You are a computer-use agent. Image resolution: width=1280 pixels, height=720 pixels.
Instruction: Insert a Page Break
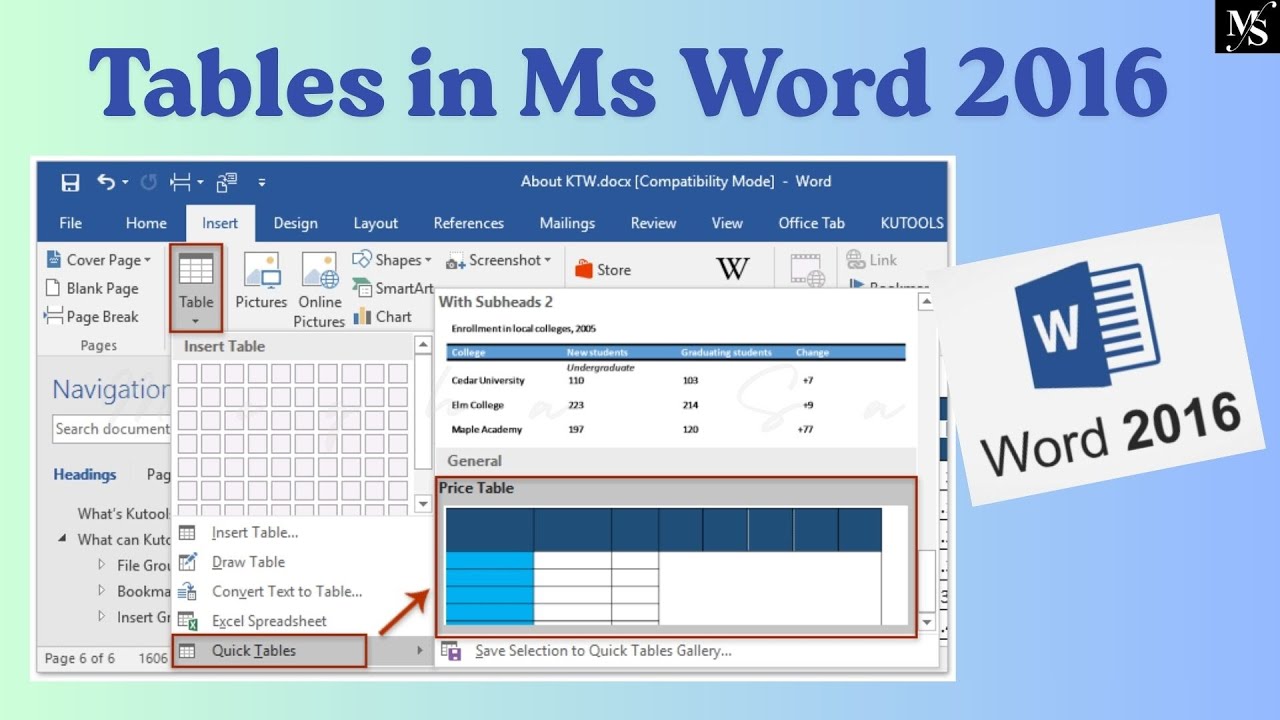point(92,316)
